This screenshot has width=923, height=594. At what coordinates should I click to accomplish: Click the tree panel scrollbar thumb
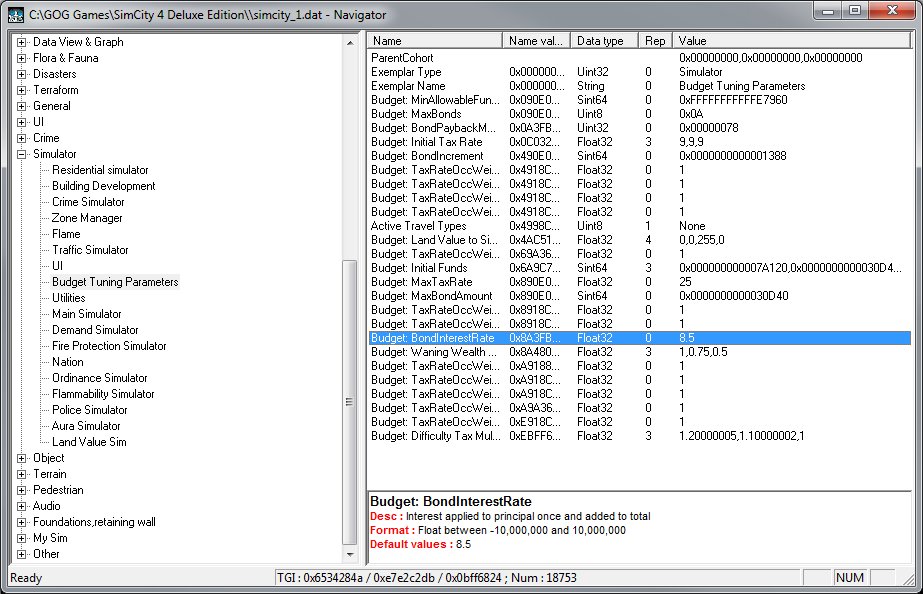click(x=350, y=402)
